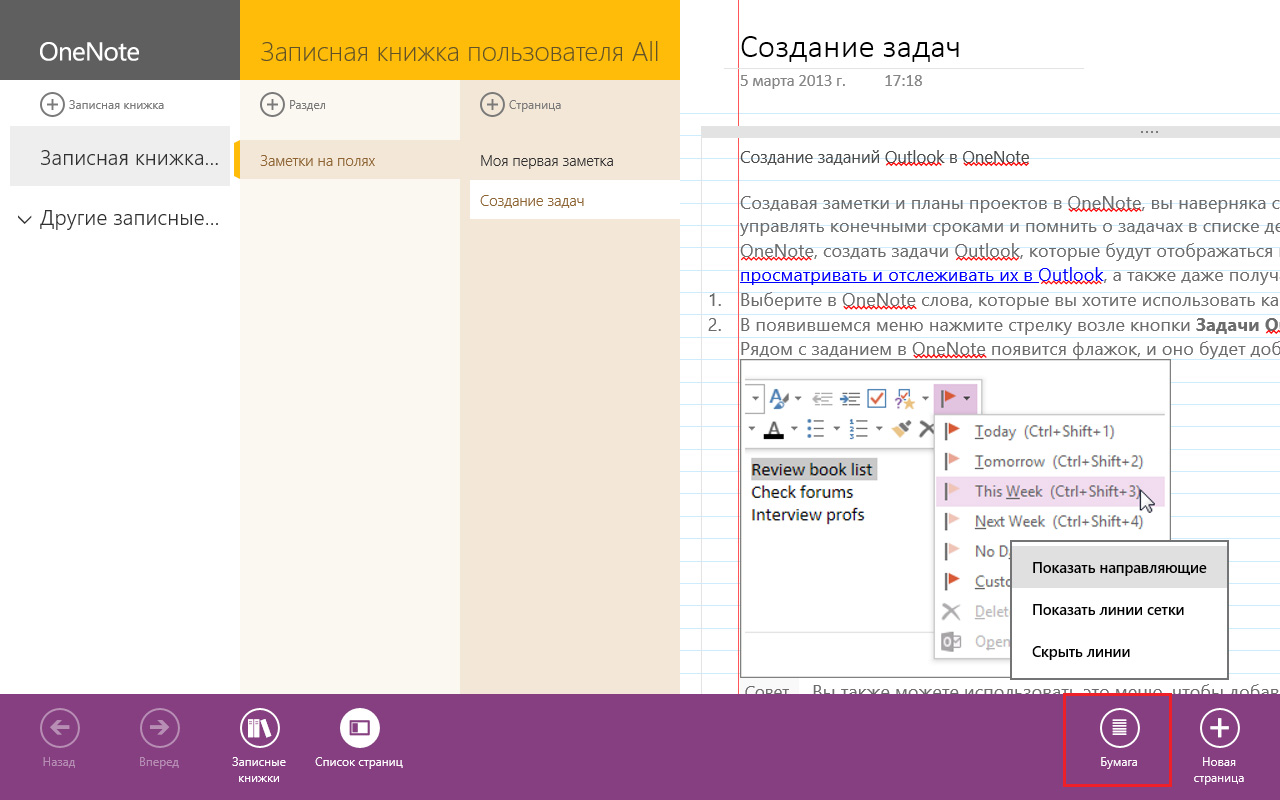Screen dimensions: 1280x800
Task: Click the Back (Назад) arrow icon
Action: tap(59, 728)
